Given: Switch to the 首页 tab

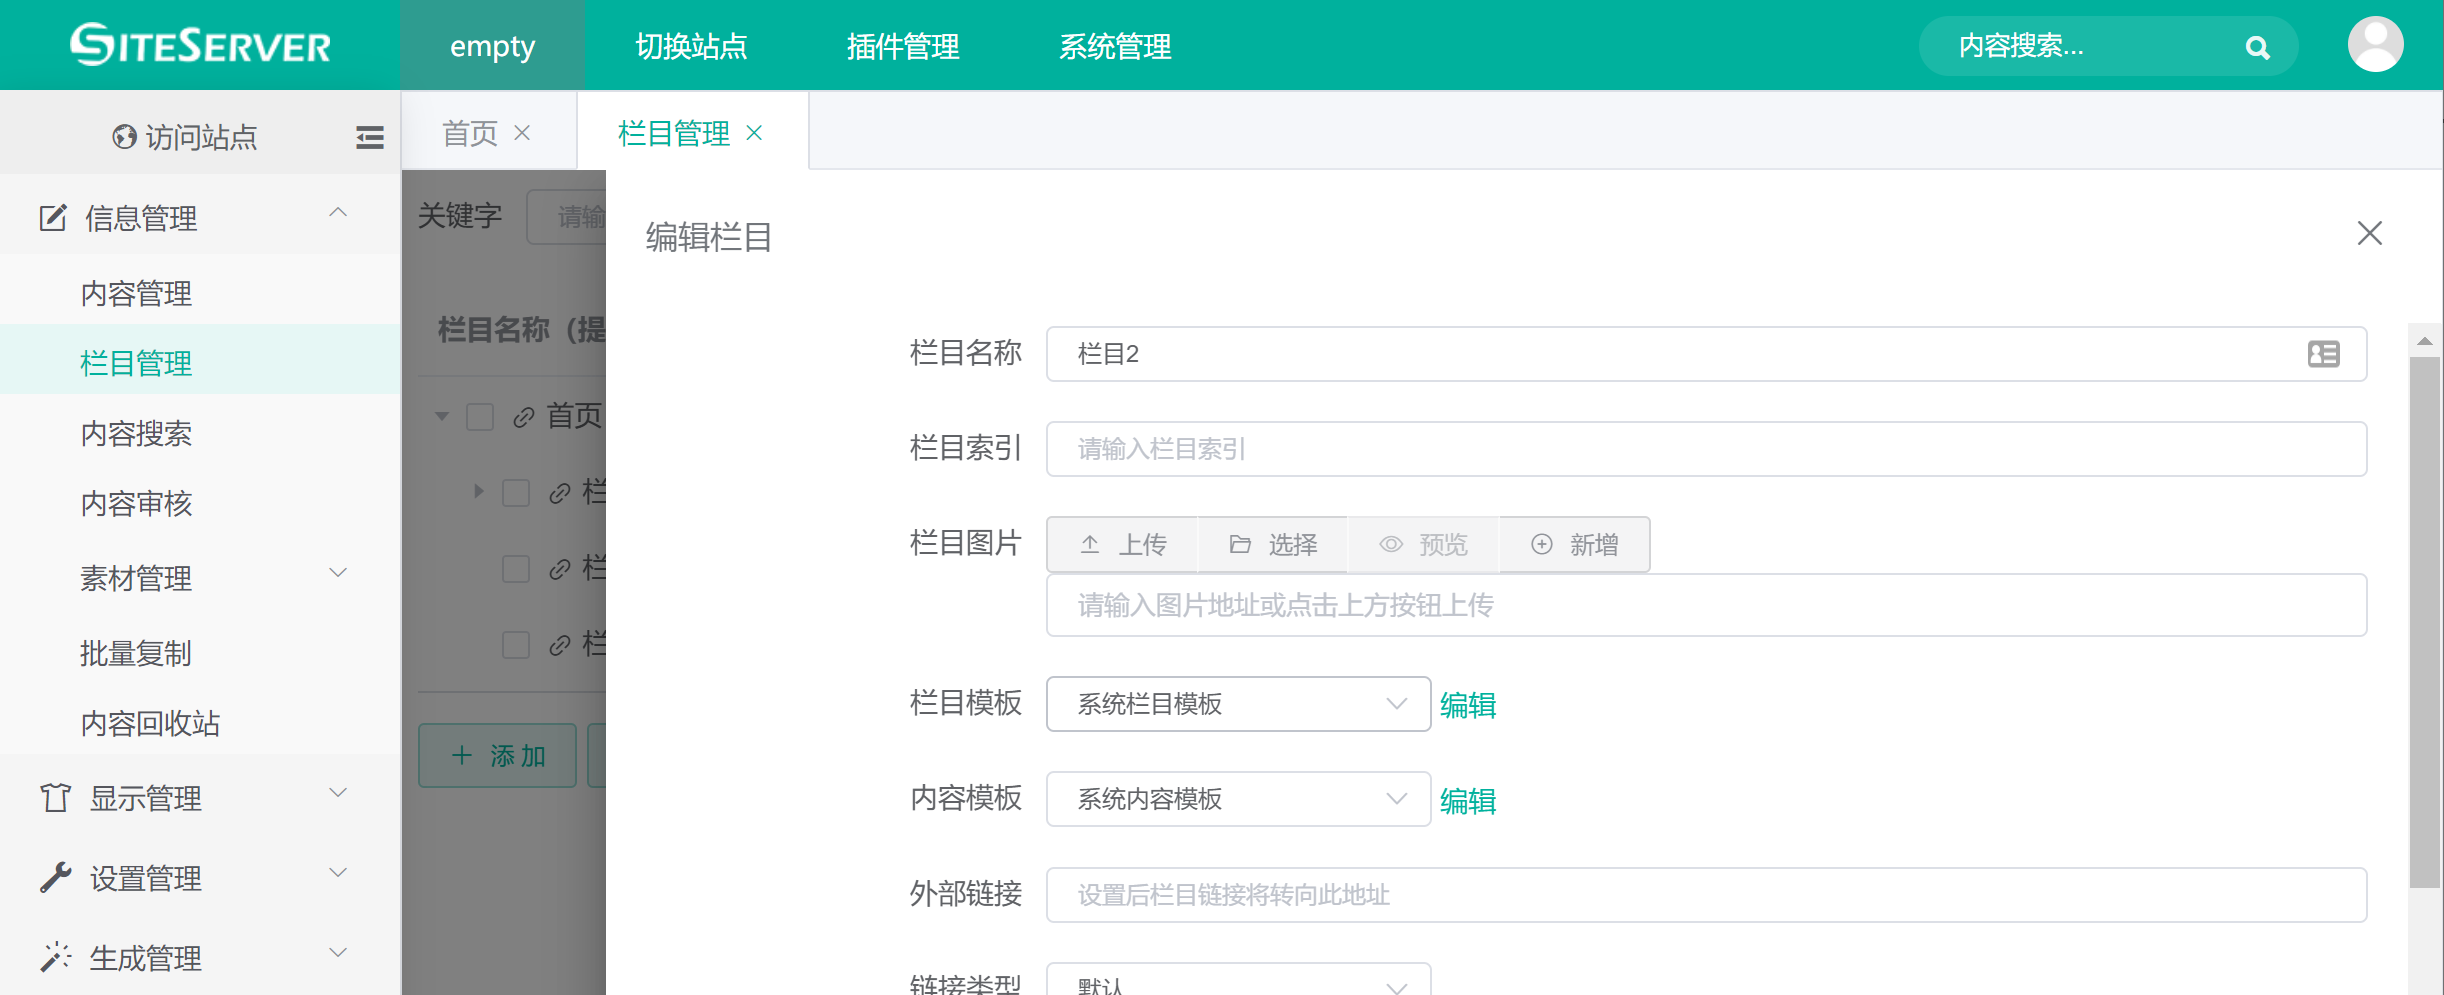Looking at the screenshot, I should [470, 132].
